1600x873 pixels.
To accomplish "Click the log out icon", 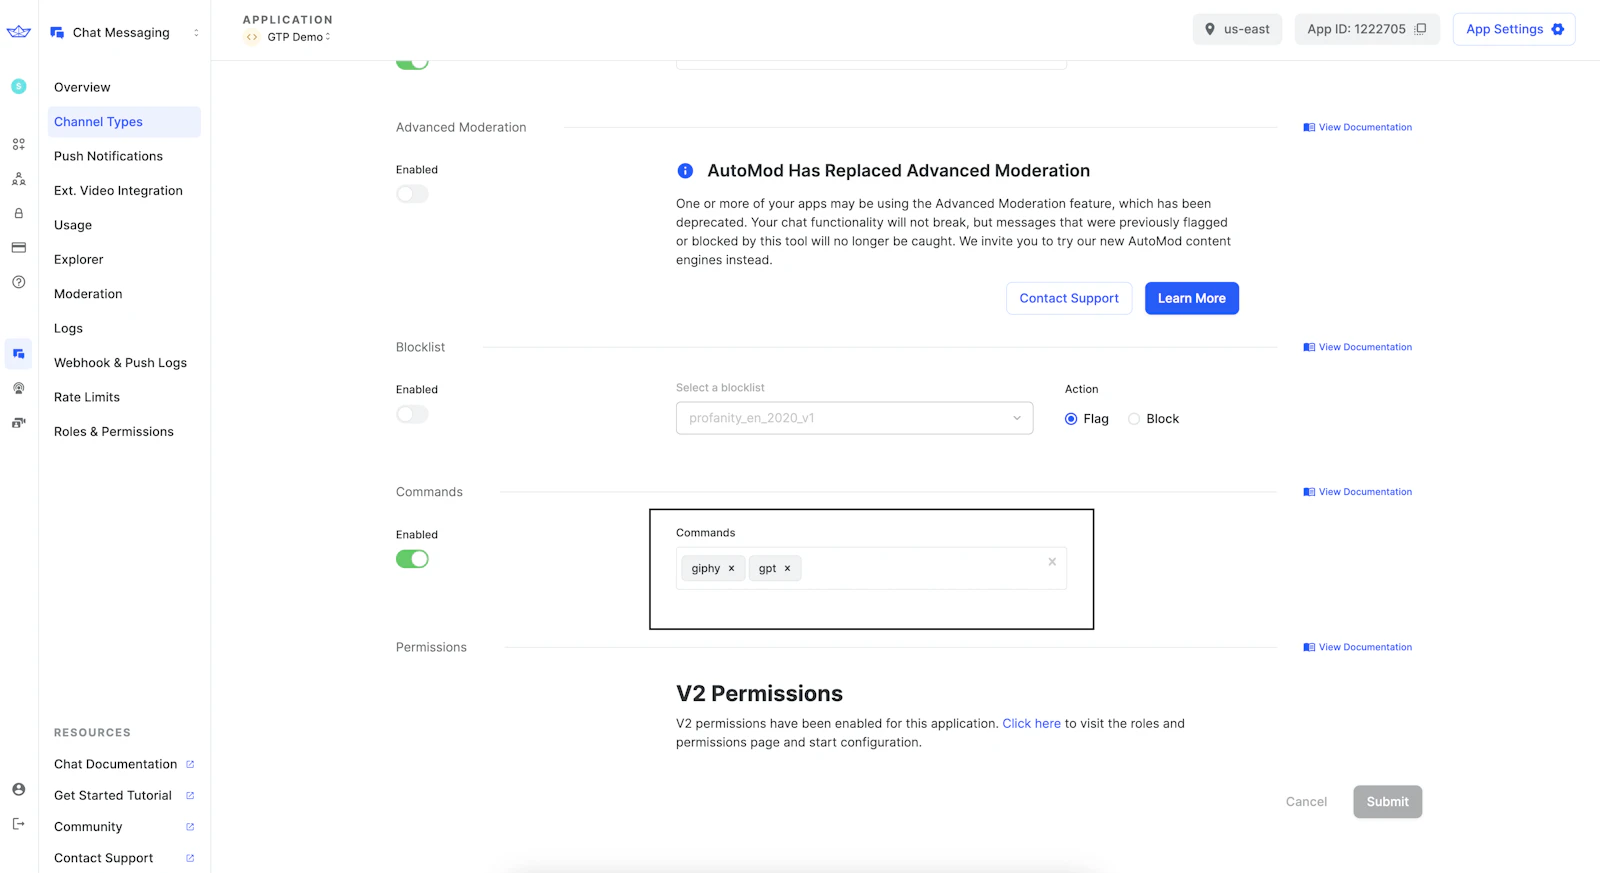I will [18, 824].
